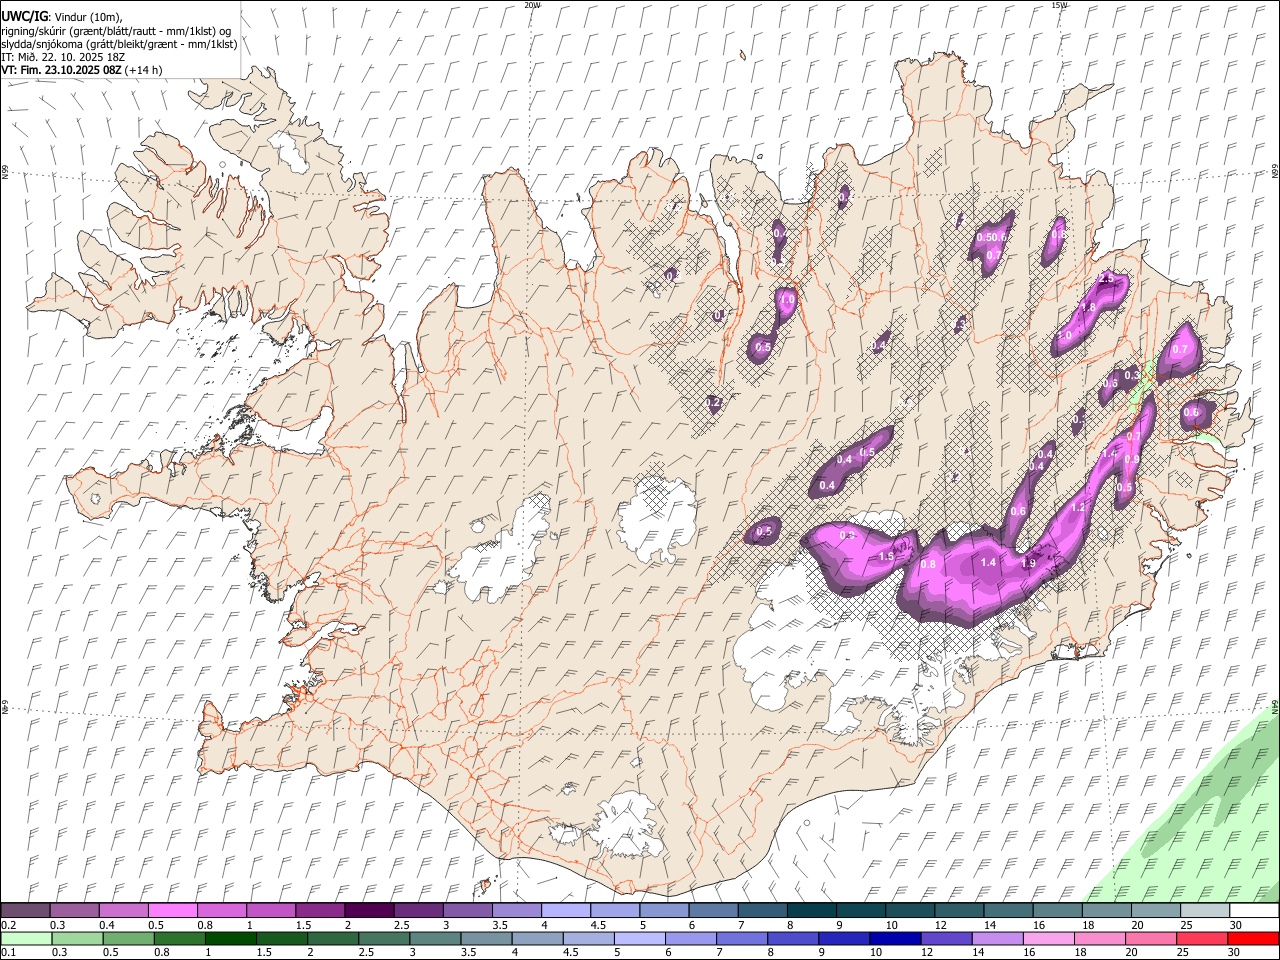This screenshot has height=960, width=1280.
Task: Click the snow legend swatch between 0.2 and 0.3
Action: pyautogui.click(x=25, y=910)
